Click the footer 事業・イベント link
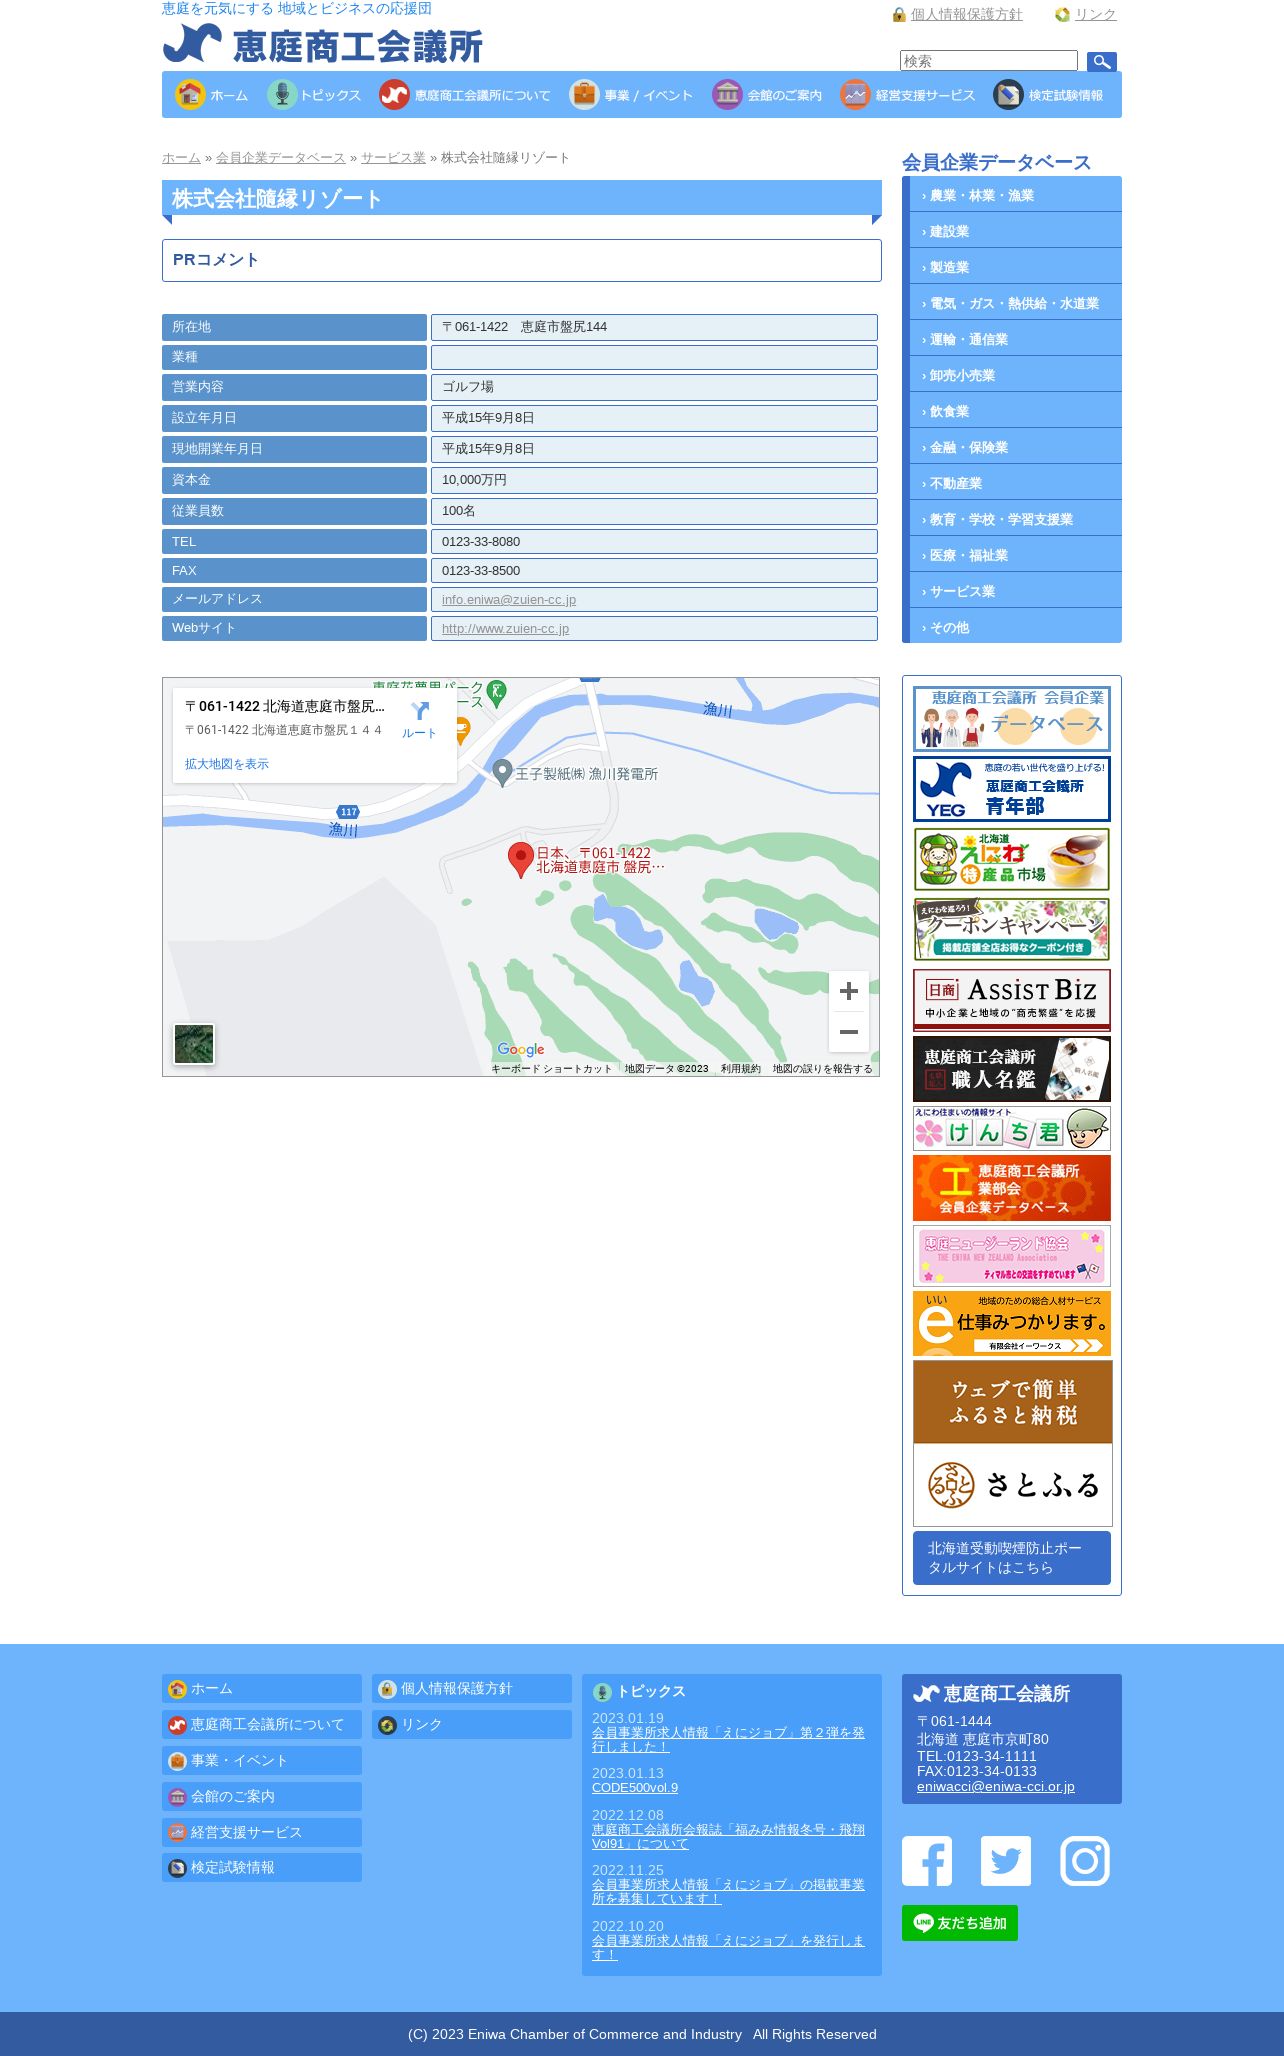 click(262, 1761)
